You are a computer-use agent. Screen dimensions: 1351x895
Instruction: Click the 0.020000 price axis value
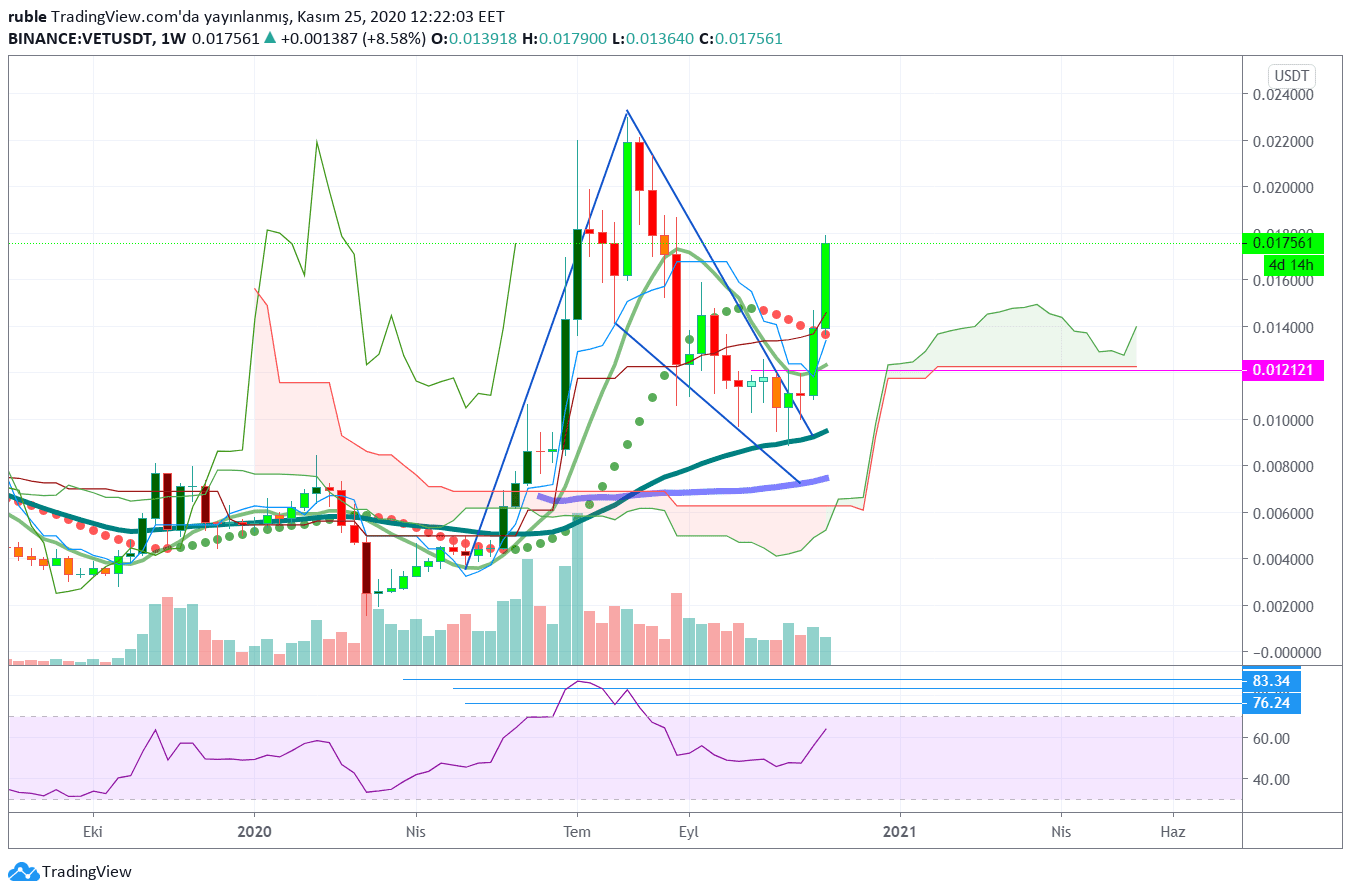click(1285, 188)
